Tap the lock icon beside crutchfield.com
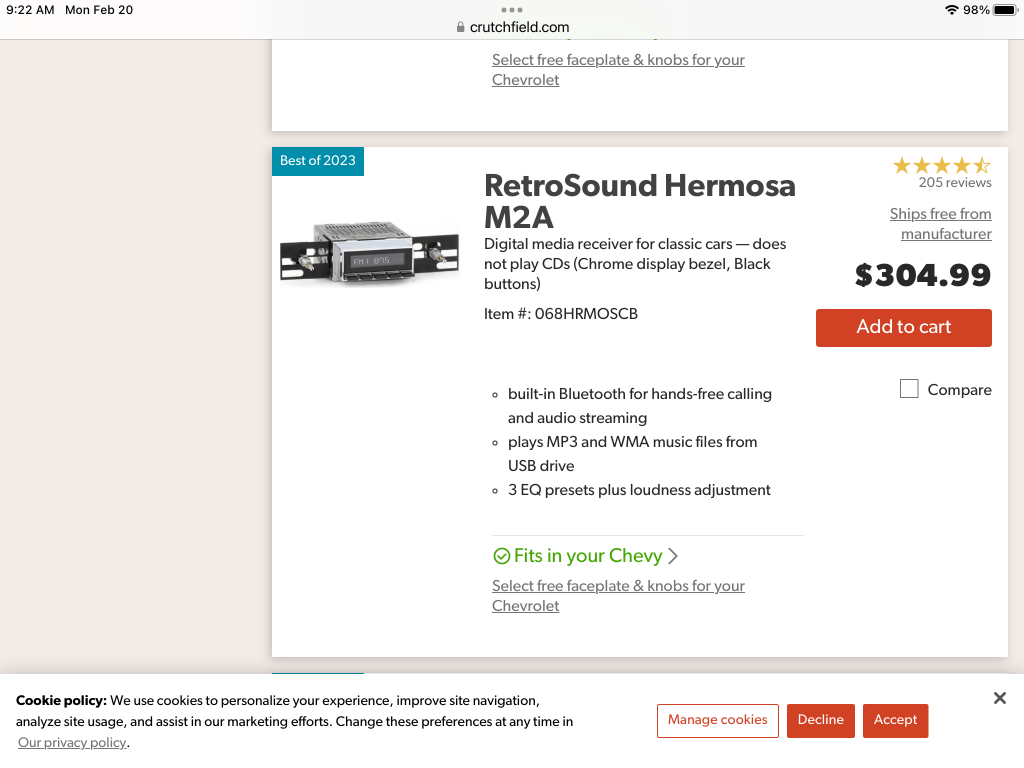 [460, 27]
